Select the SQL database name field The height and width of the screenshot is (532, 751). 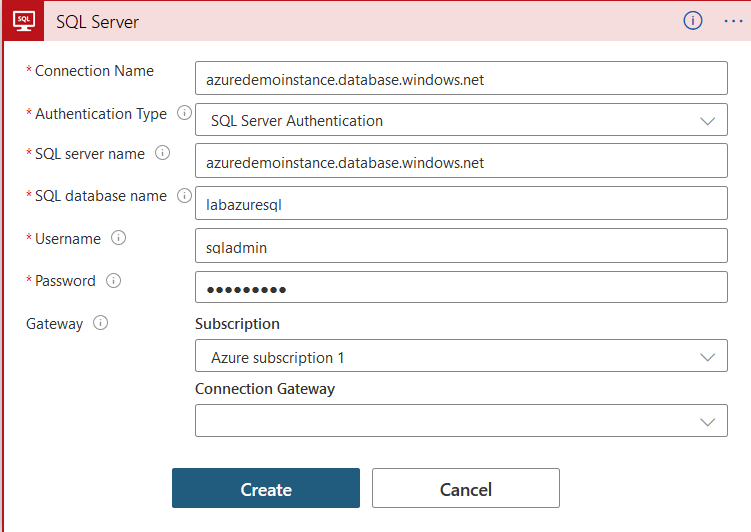(x=461, y=203)
